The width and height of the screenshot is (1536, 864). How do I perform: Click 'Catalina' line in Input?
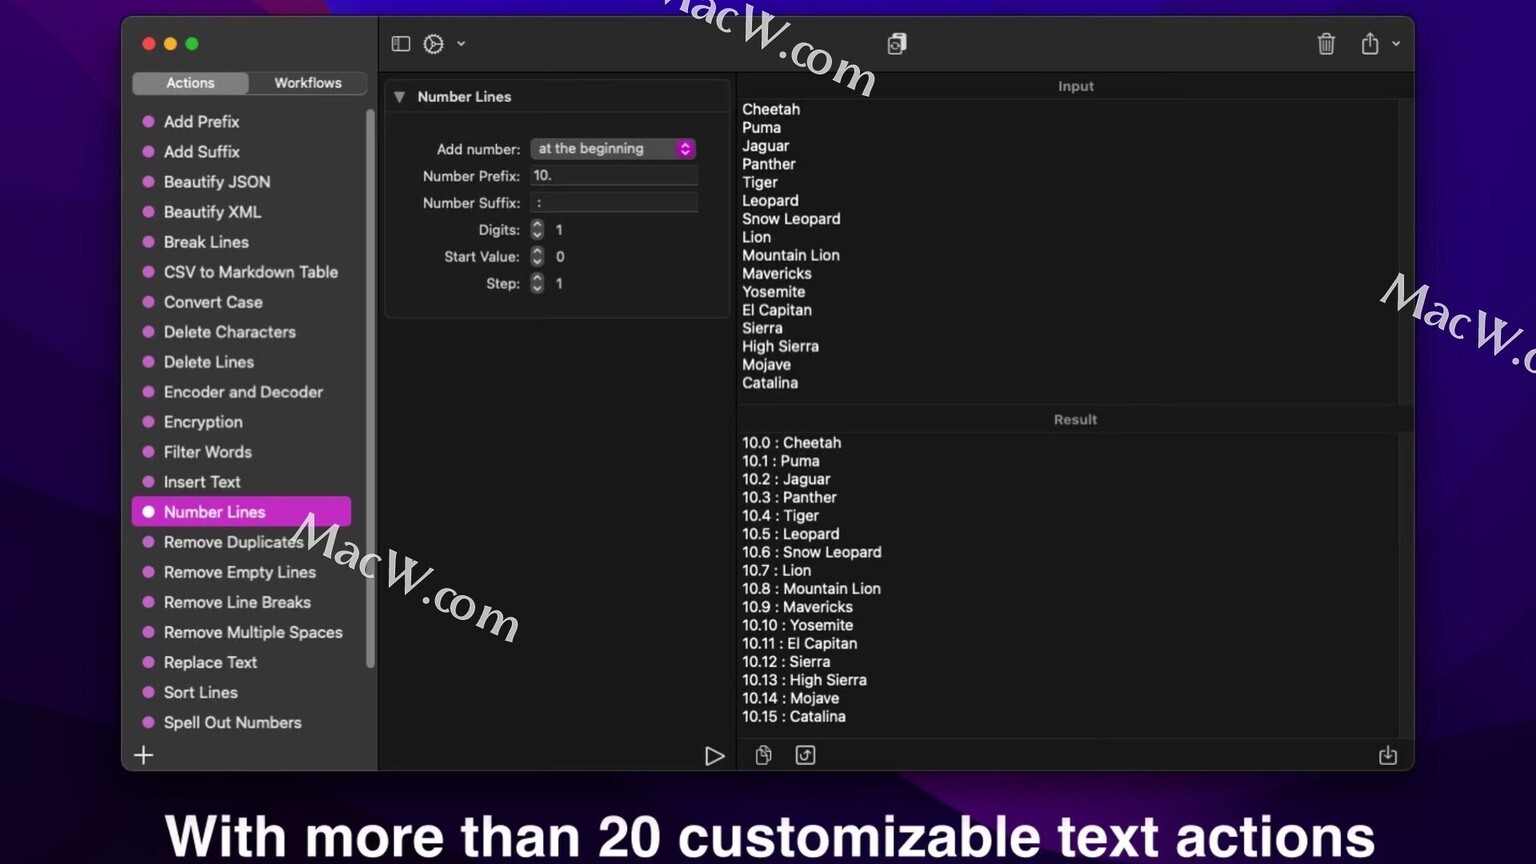click(770, 383)
